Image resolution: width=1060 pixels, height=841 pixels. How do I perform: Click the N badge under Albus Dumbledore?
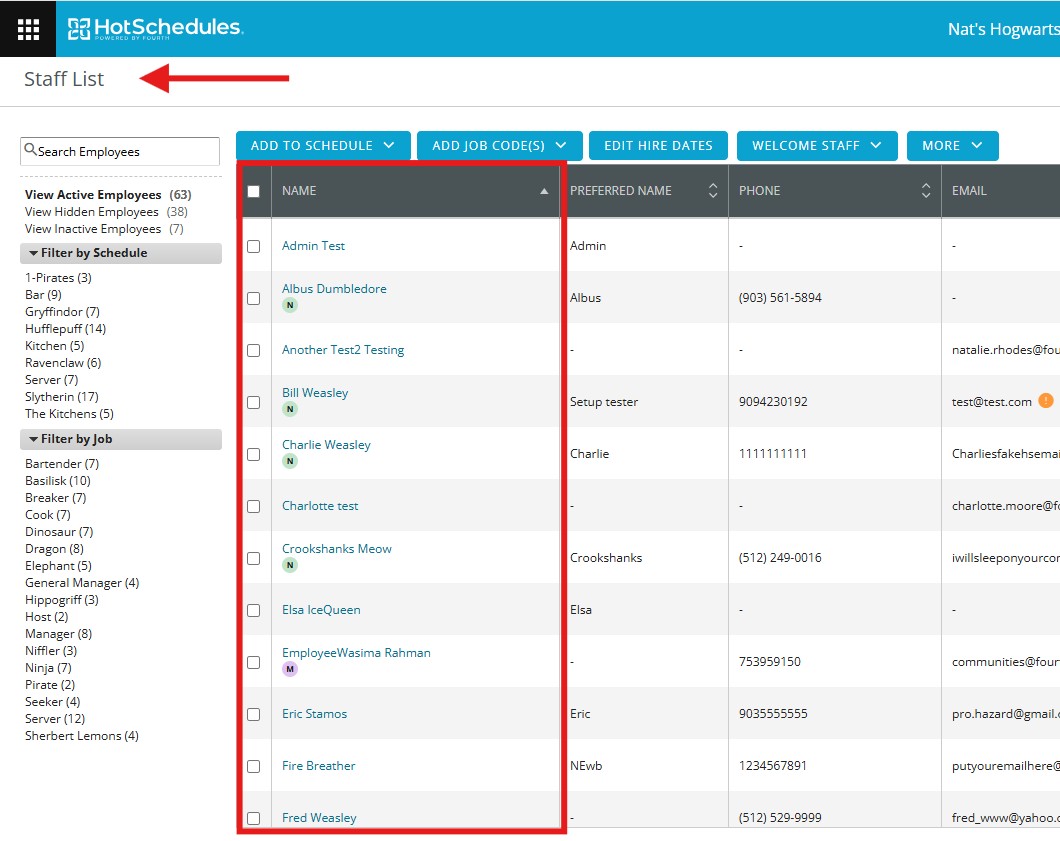click(x=290, y=305)
